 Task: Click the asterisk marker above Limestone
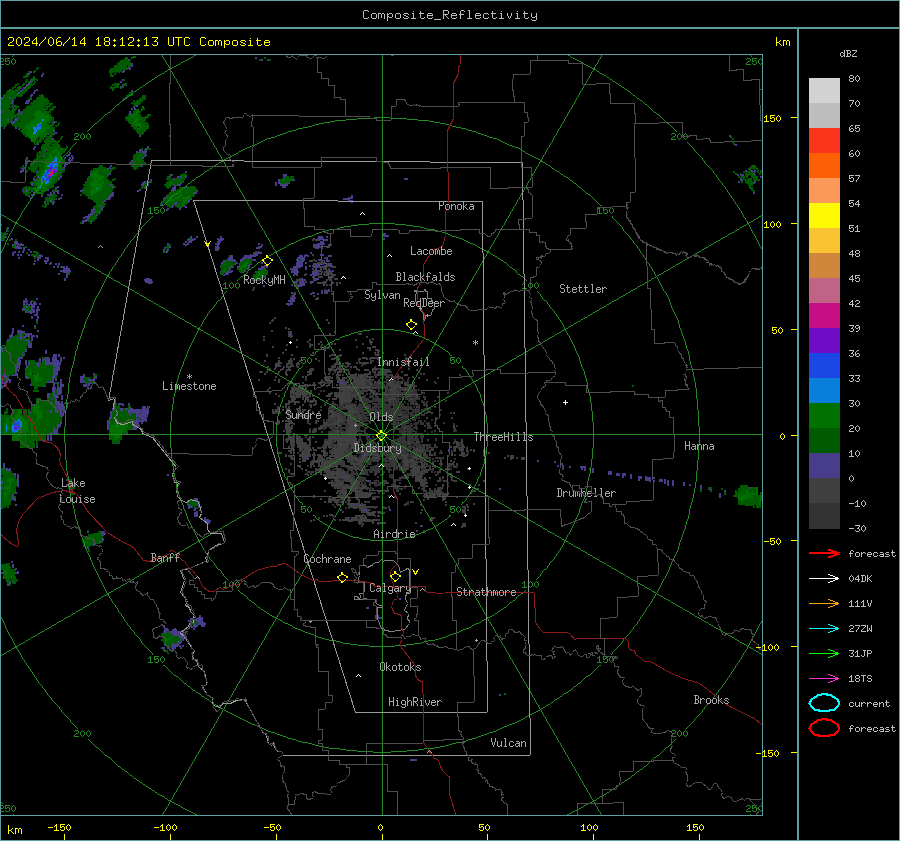pos(189,377)
